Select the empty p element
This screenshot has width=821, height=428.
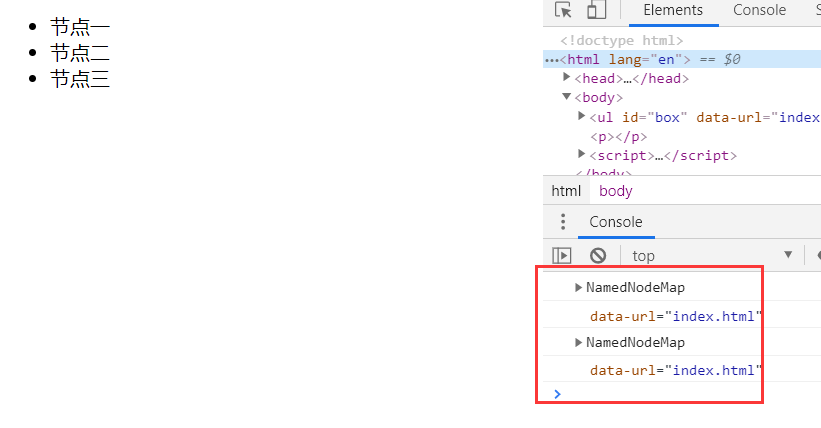(618, 137)
